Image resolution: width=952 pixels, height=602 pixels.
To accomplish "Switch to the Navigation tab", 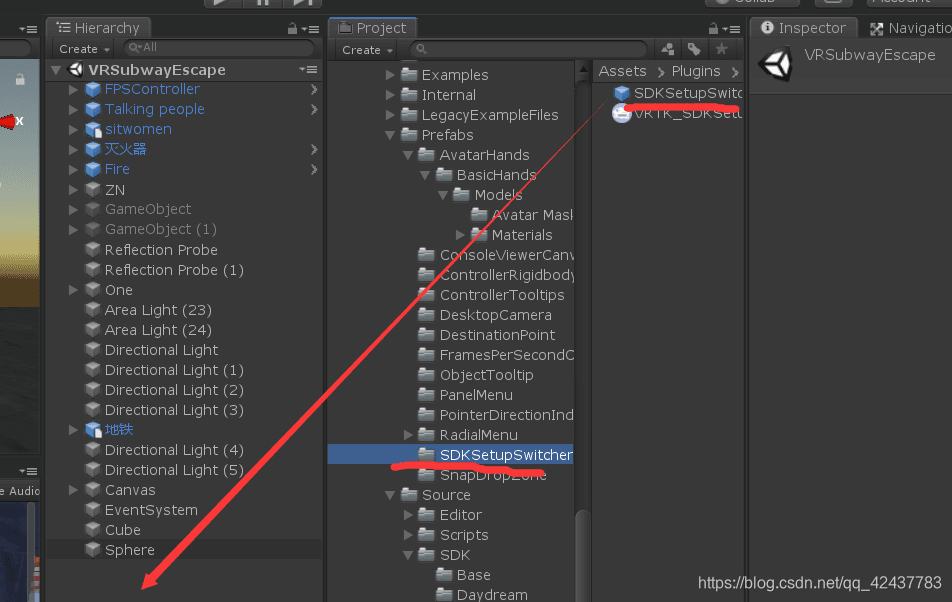I will pos(910,28).
